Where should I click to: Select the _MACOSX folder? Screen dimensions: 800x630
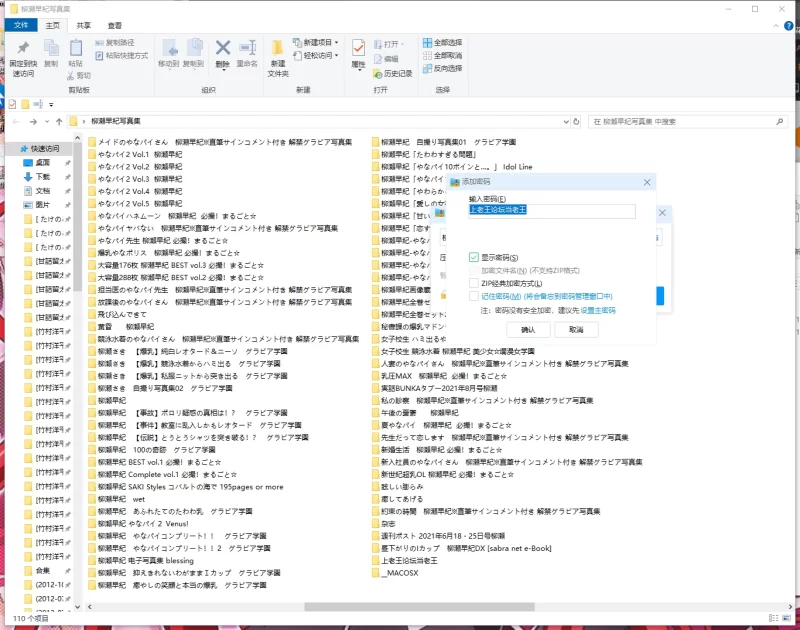click(395, 573)
